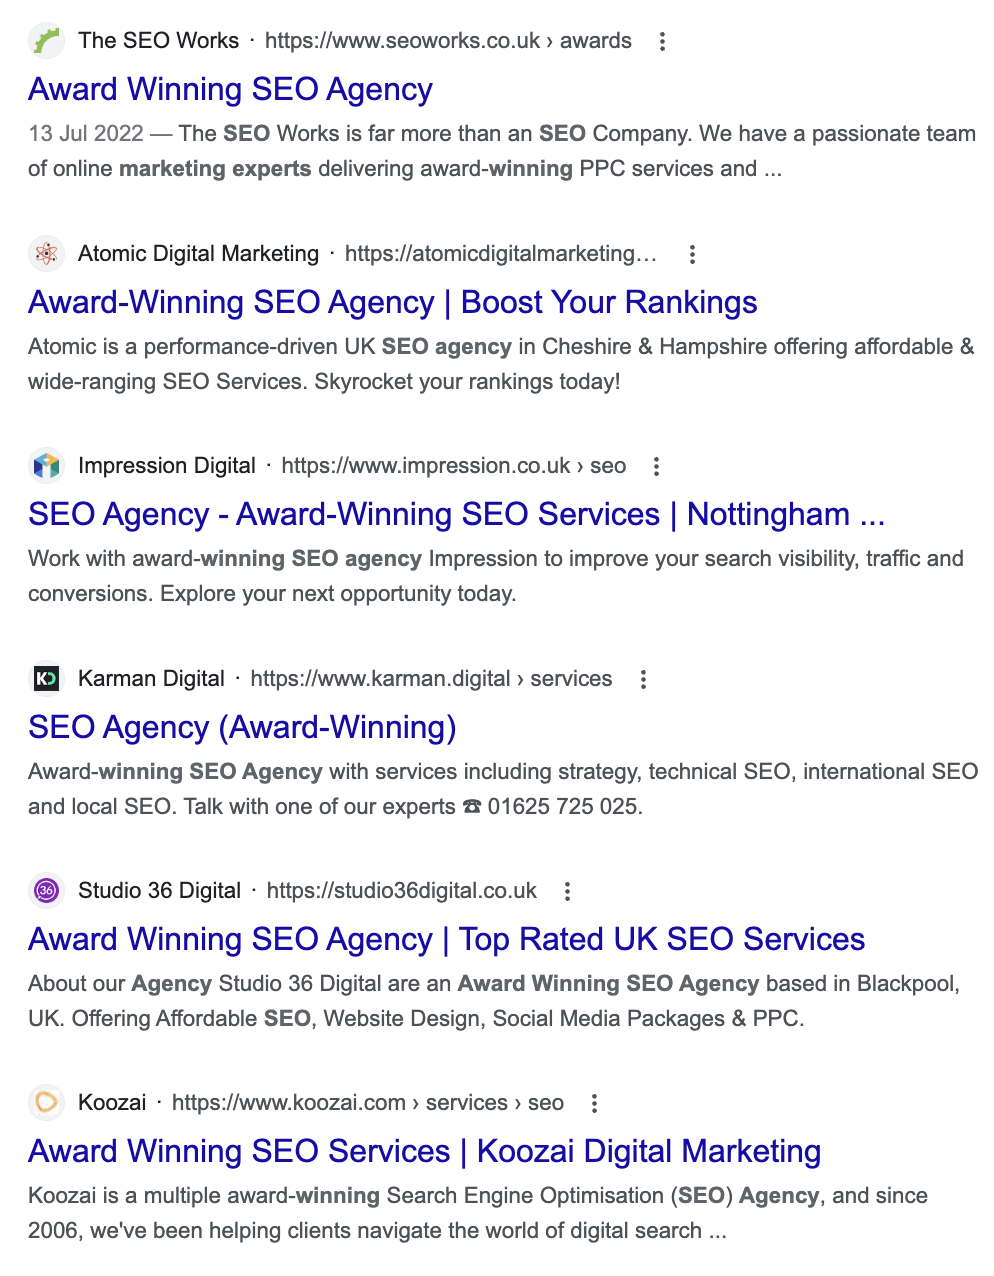
Task: Open the 'Boost Your Rankings' Atomic result
Action: click(392, 303)
